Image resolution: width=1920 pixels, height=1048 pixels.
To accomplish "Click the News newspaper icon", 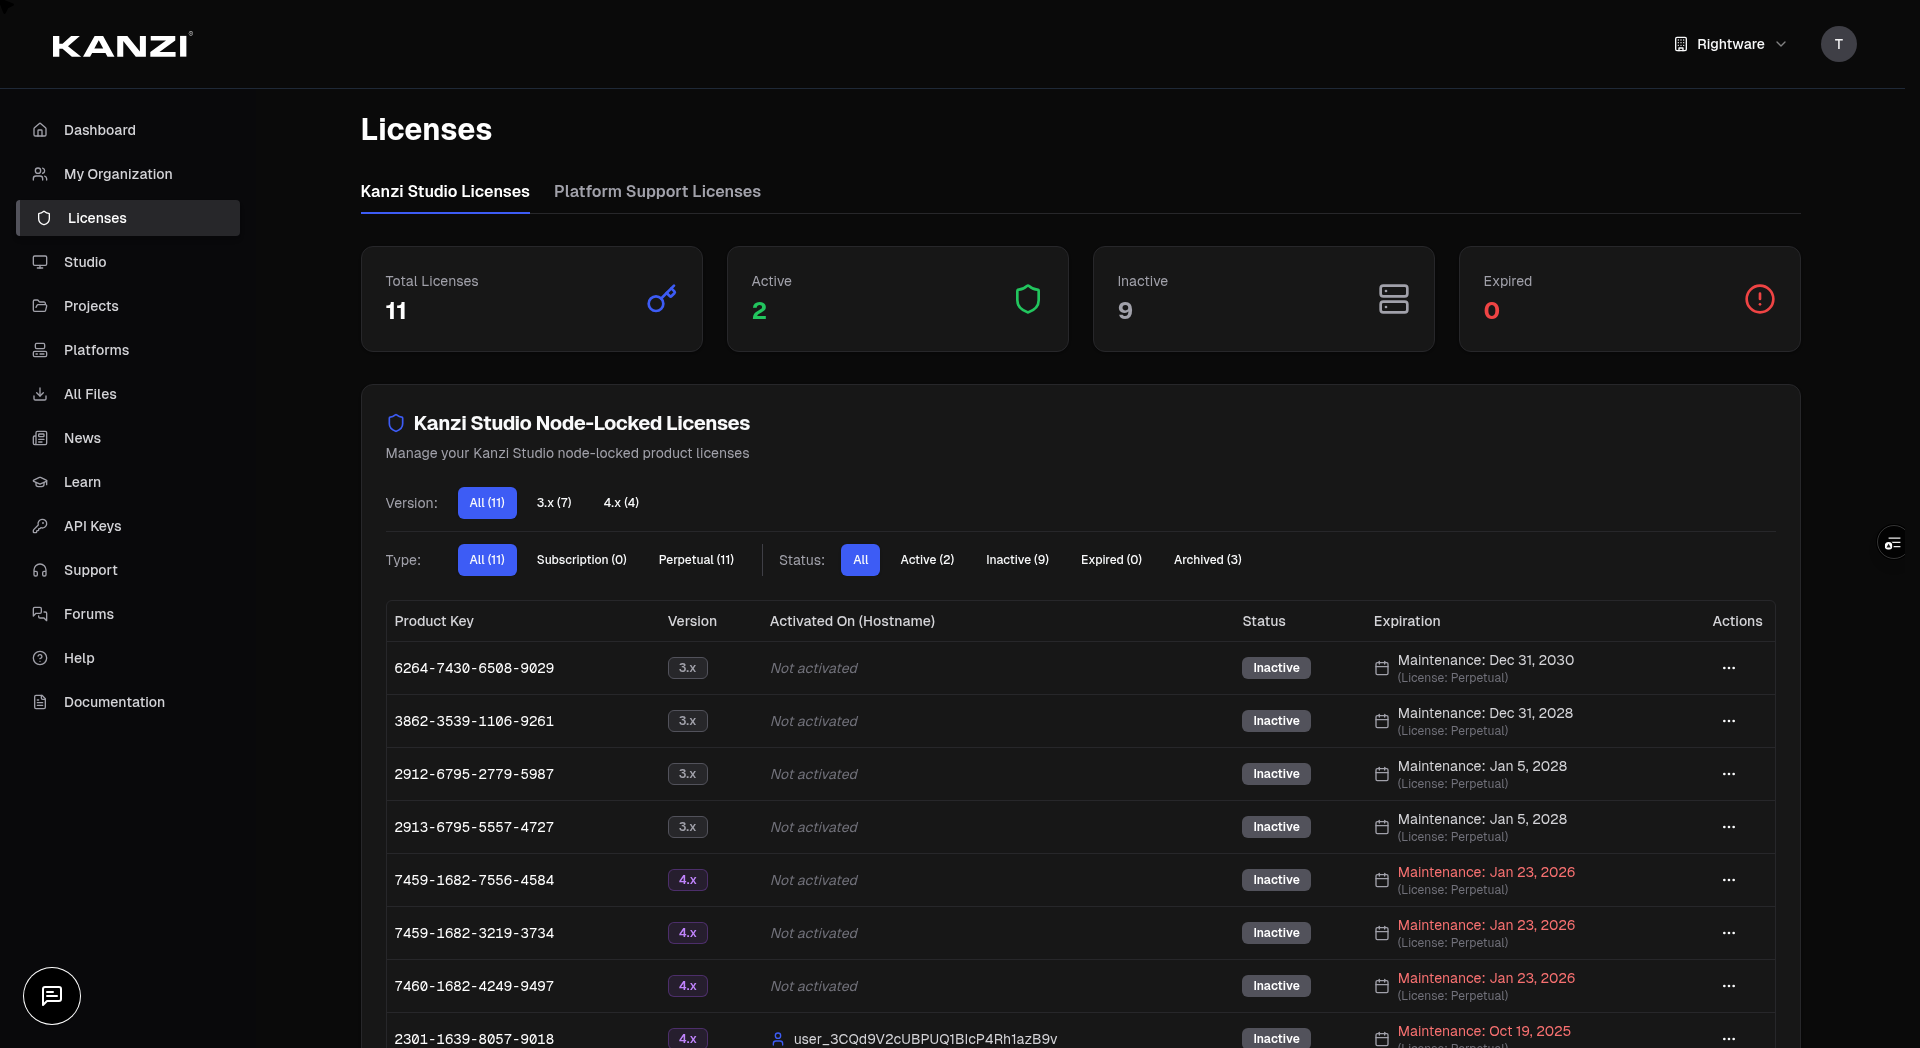I will tap(40, 438).
